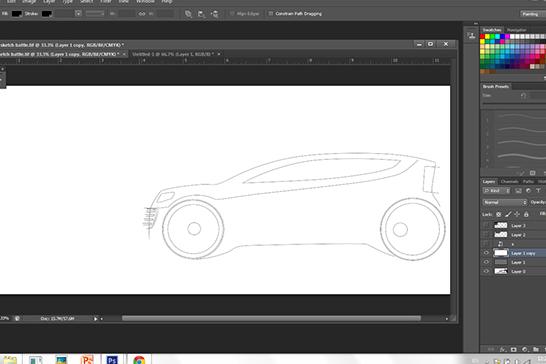The image size is (546, 364).
Task: Open the Painting workspace dropdown
Action: tap(533, 14)
